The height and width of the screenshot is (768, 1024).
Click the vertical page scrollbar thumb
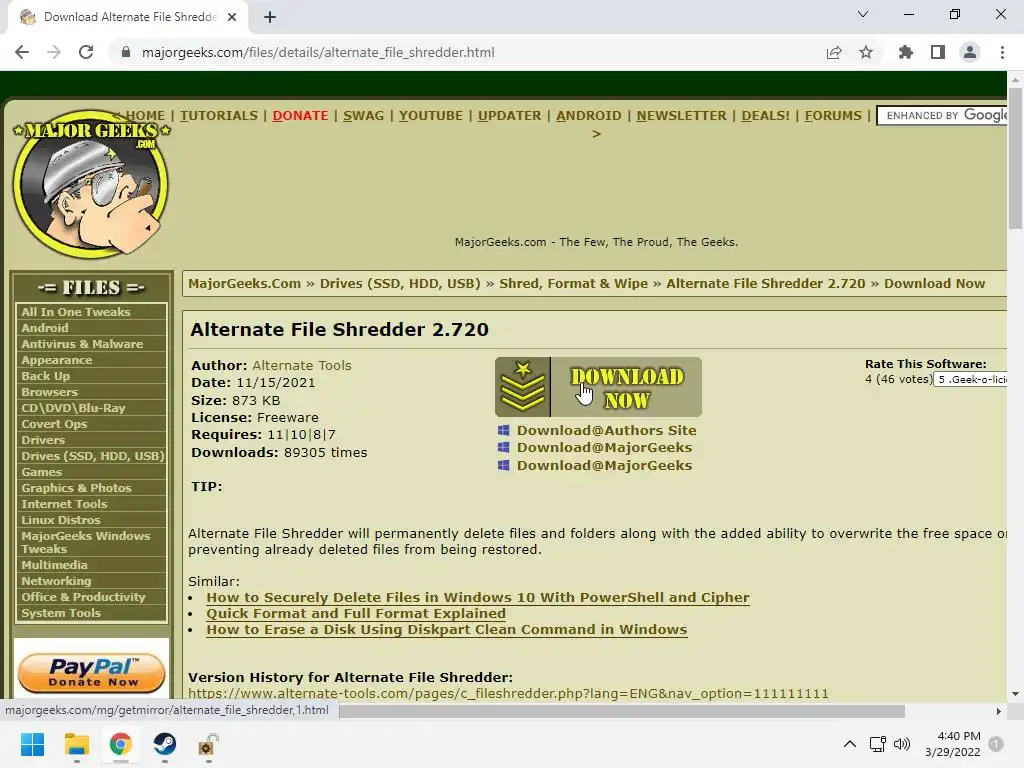[x=1015, y=157]
